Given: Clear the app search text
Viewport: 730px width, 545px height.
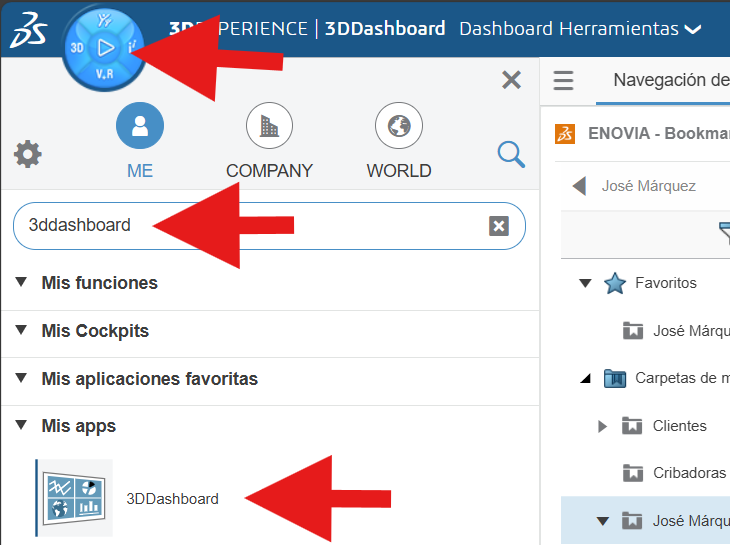Looking at the screenshot, I should coord(499,226).
